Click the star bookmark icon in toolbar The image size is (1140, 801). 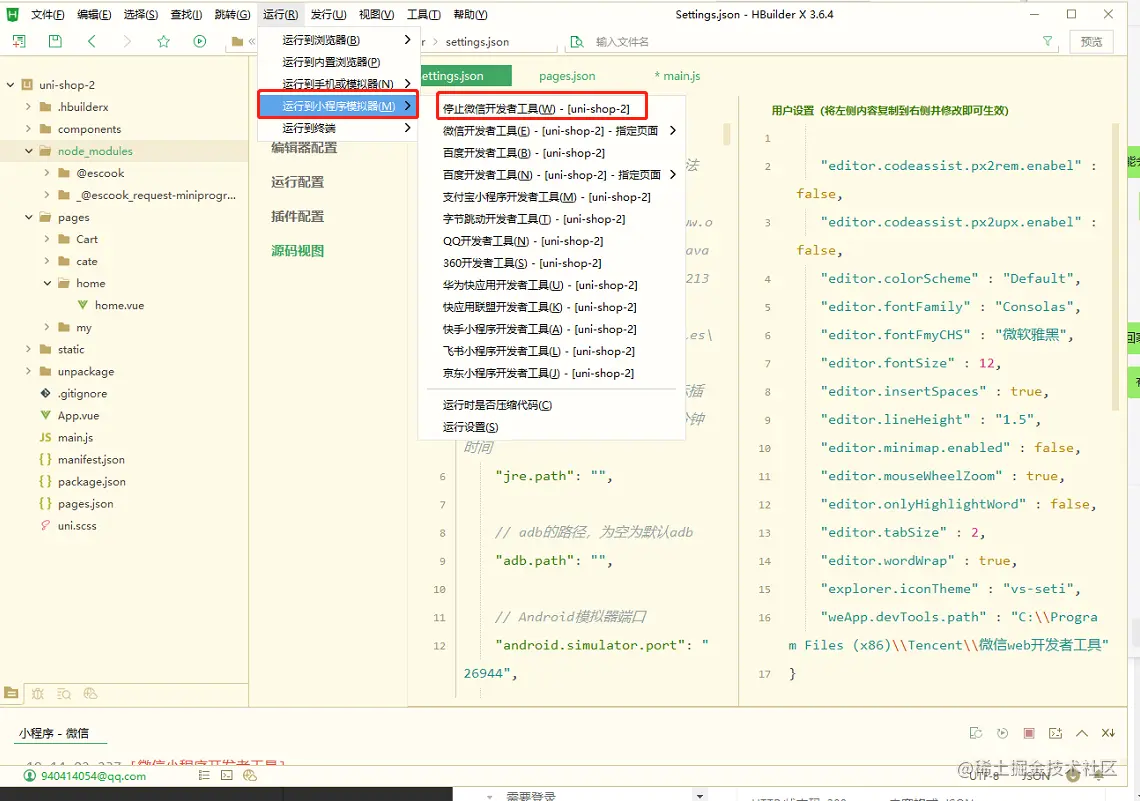click(x=164, y=41)
